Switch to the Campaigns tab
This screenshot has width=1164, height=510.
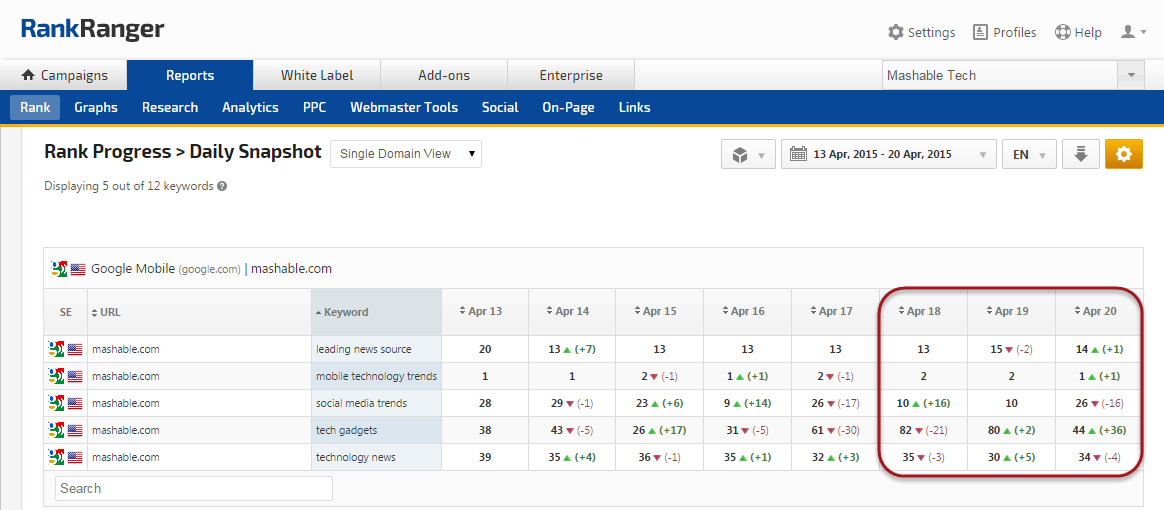(x=64, y=75)
